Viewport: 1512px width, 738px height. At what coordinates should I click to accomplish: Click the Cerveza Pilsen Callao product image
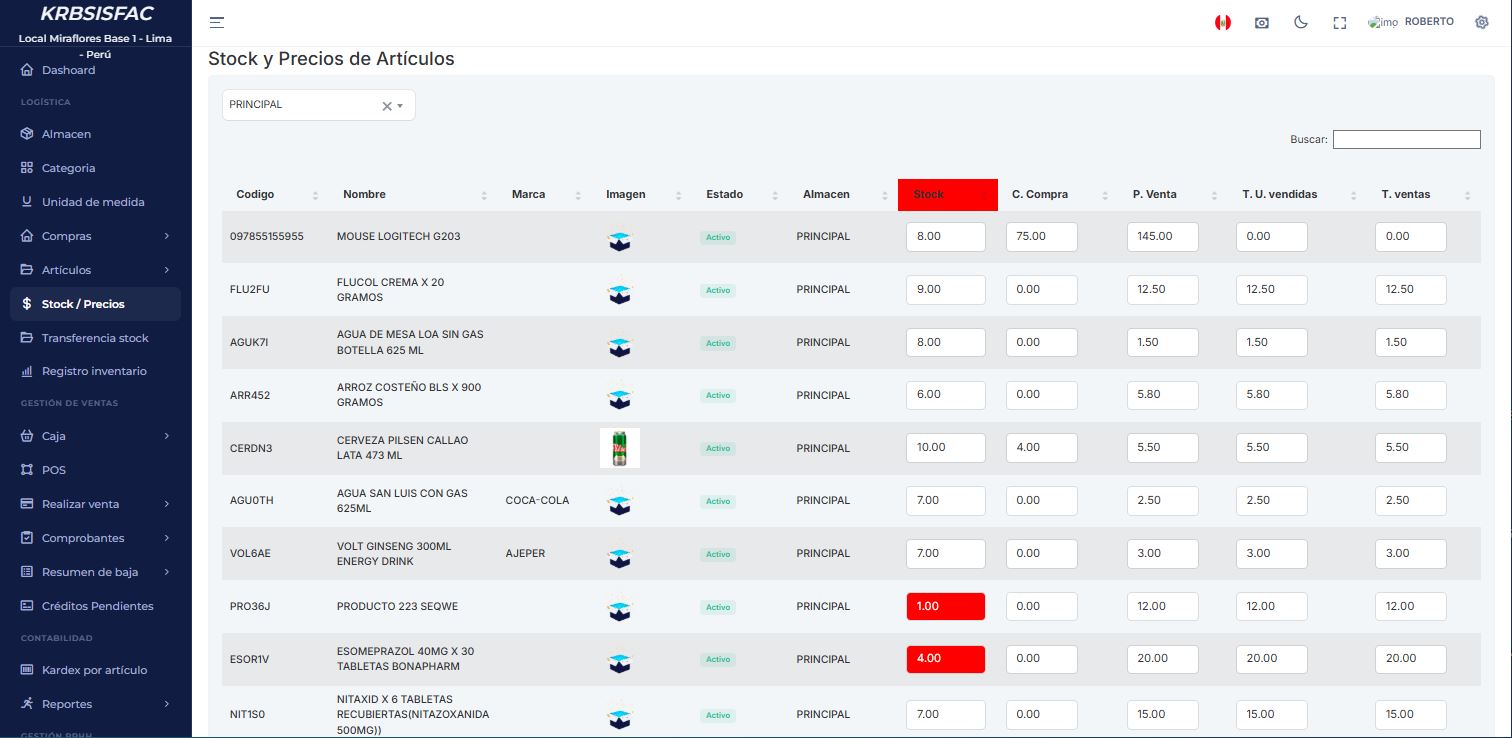click(619, 448)
